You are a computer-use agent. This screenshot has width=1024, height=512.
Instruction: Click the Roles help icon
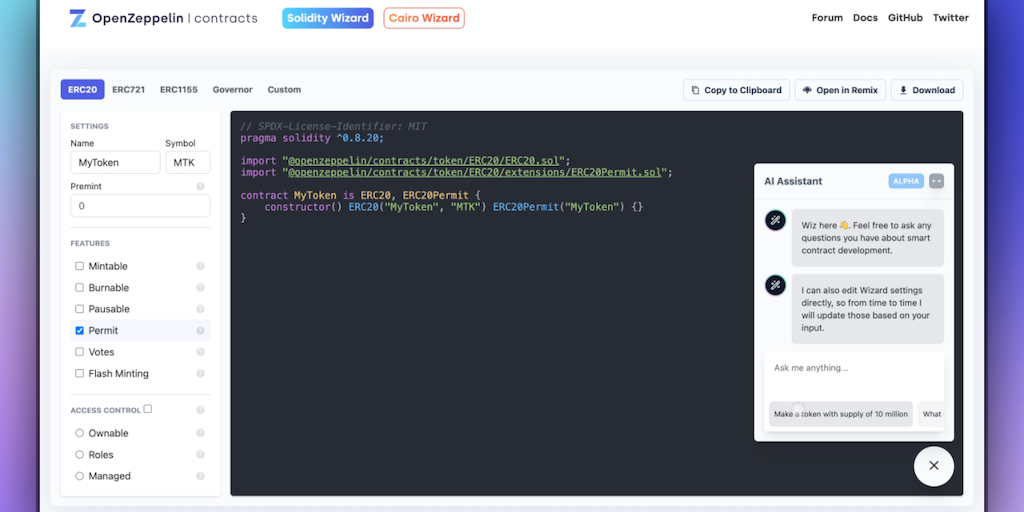point(200,455)
